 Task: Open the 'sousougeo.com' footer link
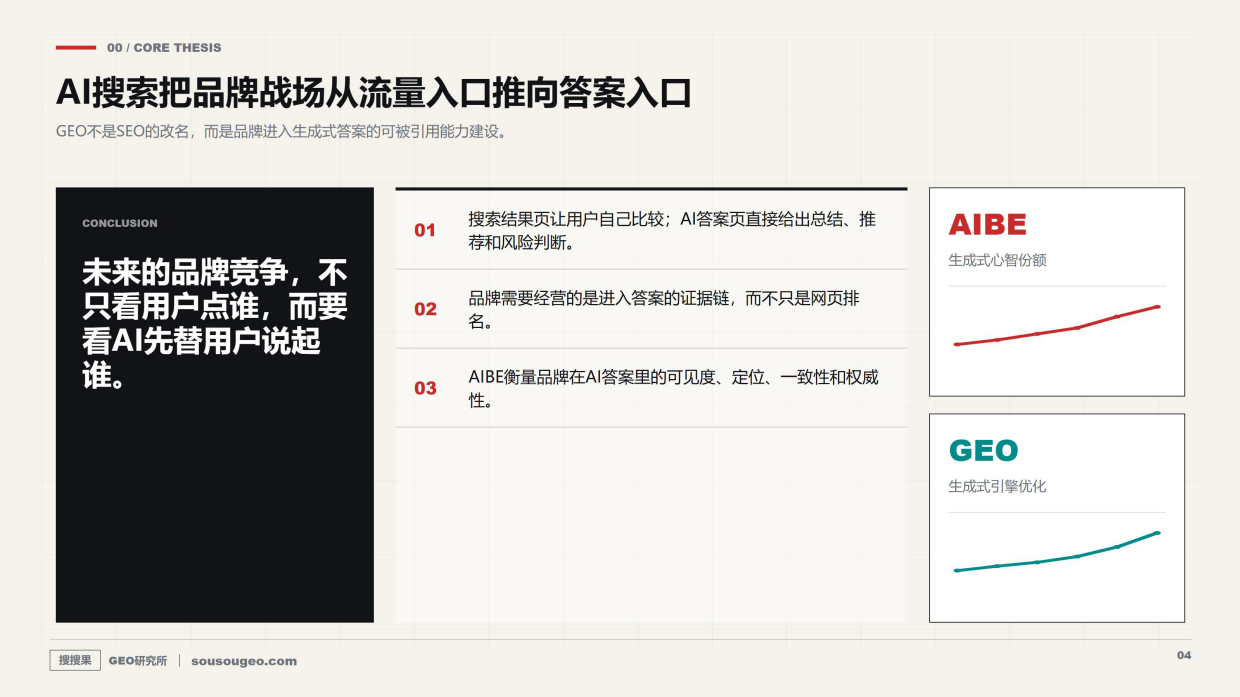pos(244,661)
